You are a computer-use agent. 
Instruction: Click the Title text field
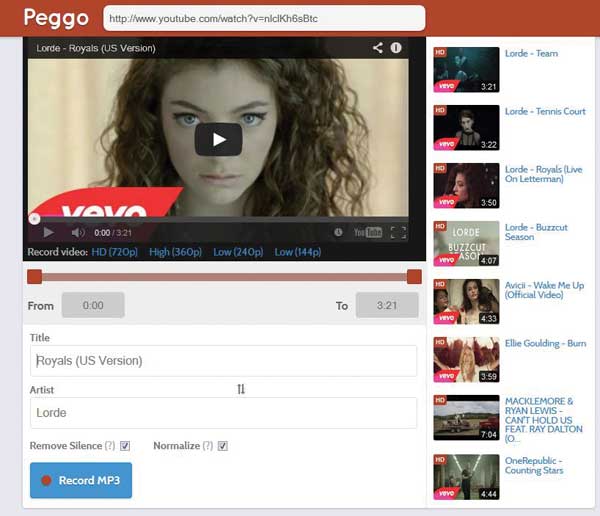(223, 361)
